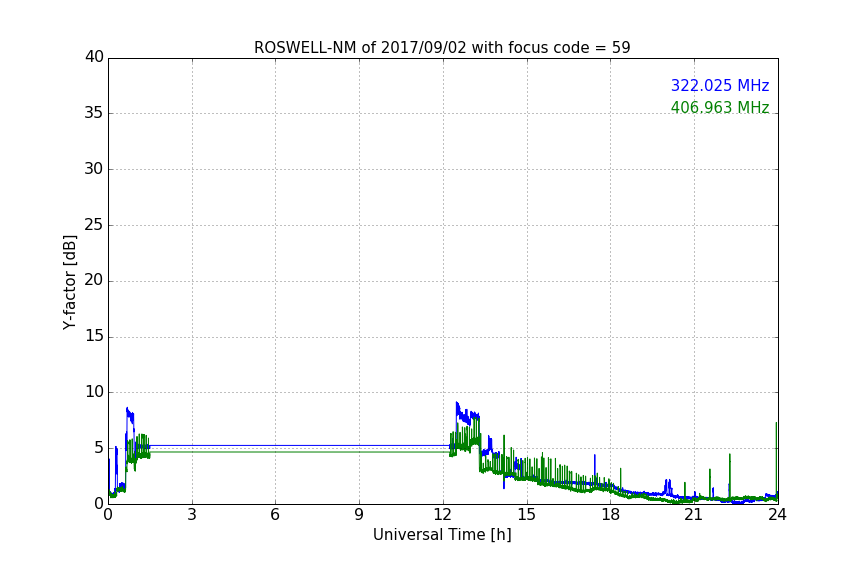The image size is (864, 576).
Task: Click the Y-factor [dB] axis label
Action: tap(69, 282)
